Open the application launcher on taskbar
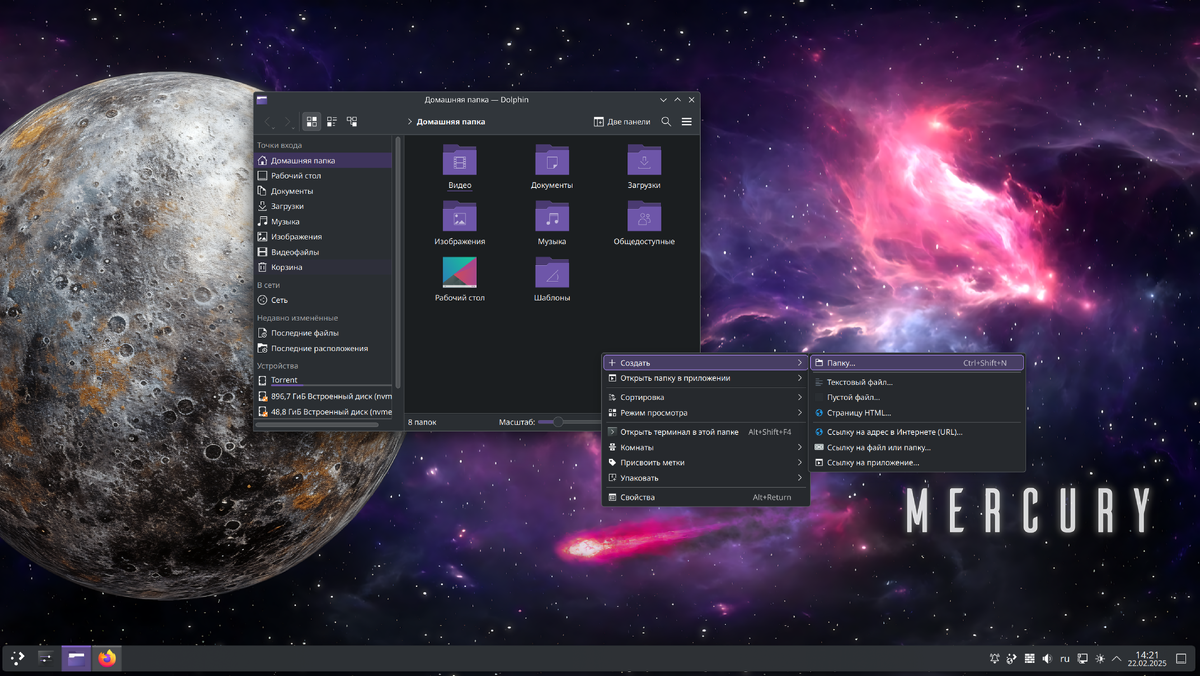1200x676 pixels. click(17, 658)
